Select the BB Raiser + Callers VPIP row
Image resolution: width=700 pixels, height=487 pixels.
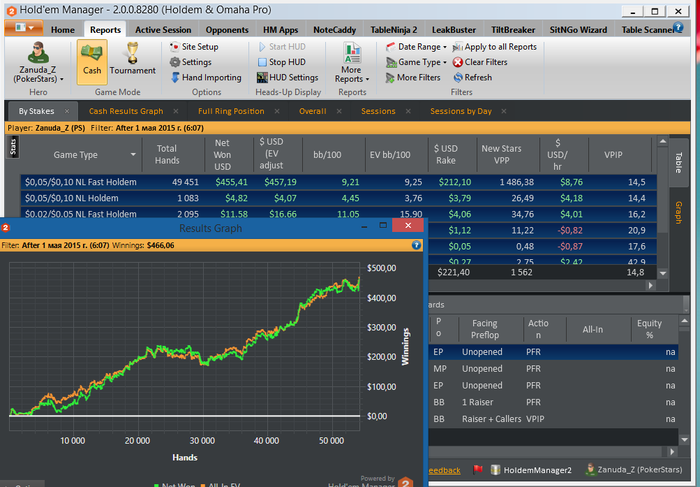(553, 419)
